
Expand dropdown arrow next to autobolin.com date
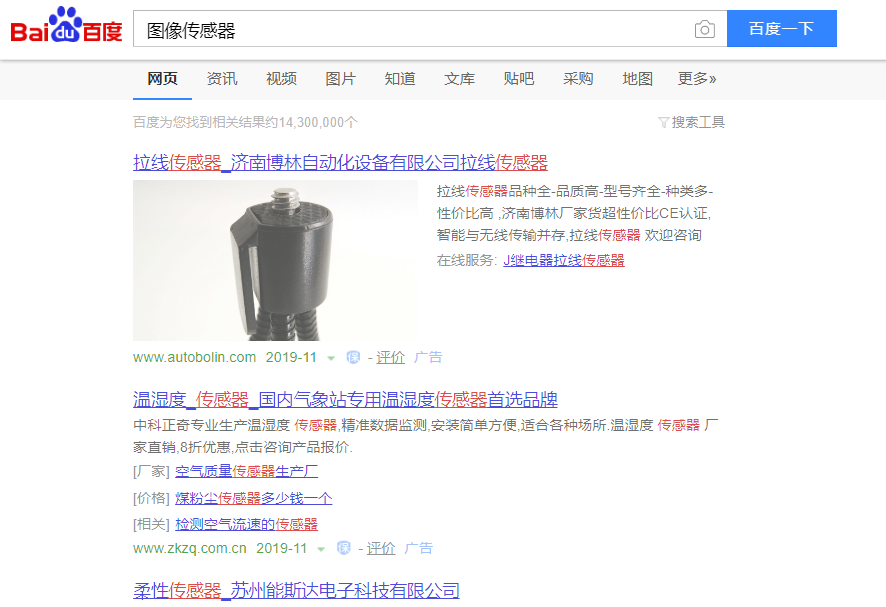pos(331,358)
